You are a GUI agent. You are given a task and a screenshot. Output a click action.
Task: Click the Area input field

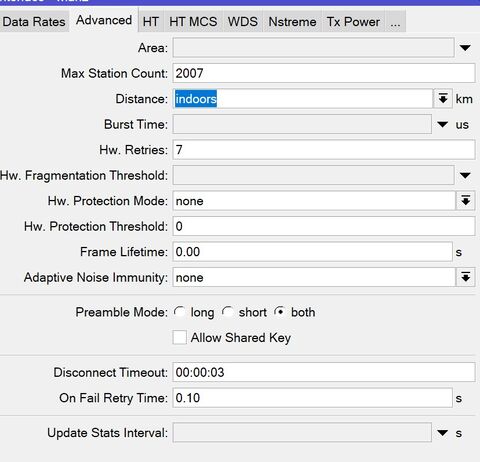(313, 48)
